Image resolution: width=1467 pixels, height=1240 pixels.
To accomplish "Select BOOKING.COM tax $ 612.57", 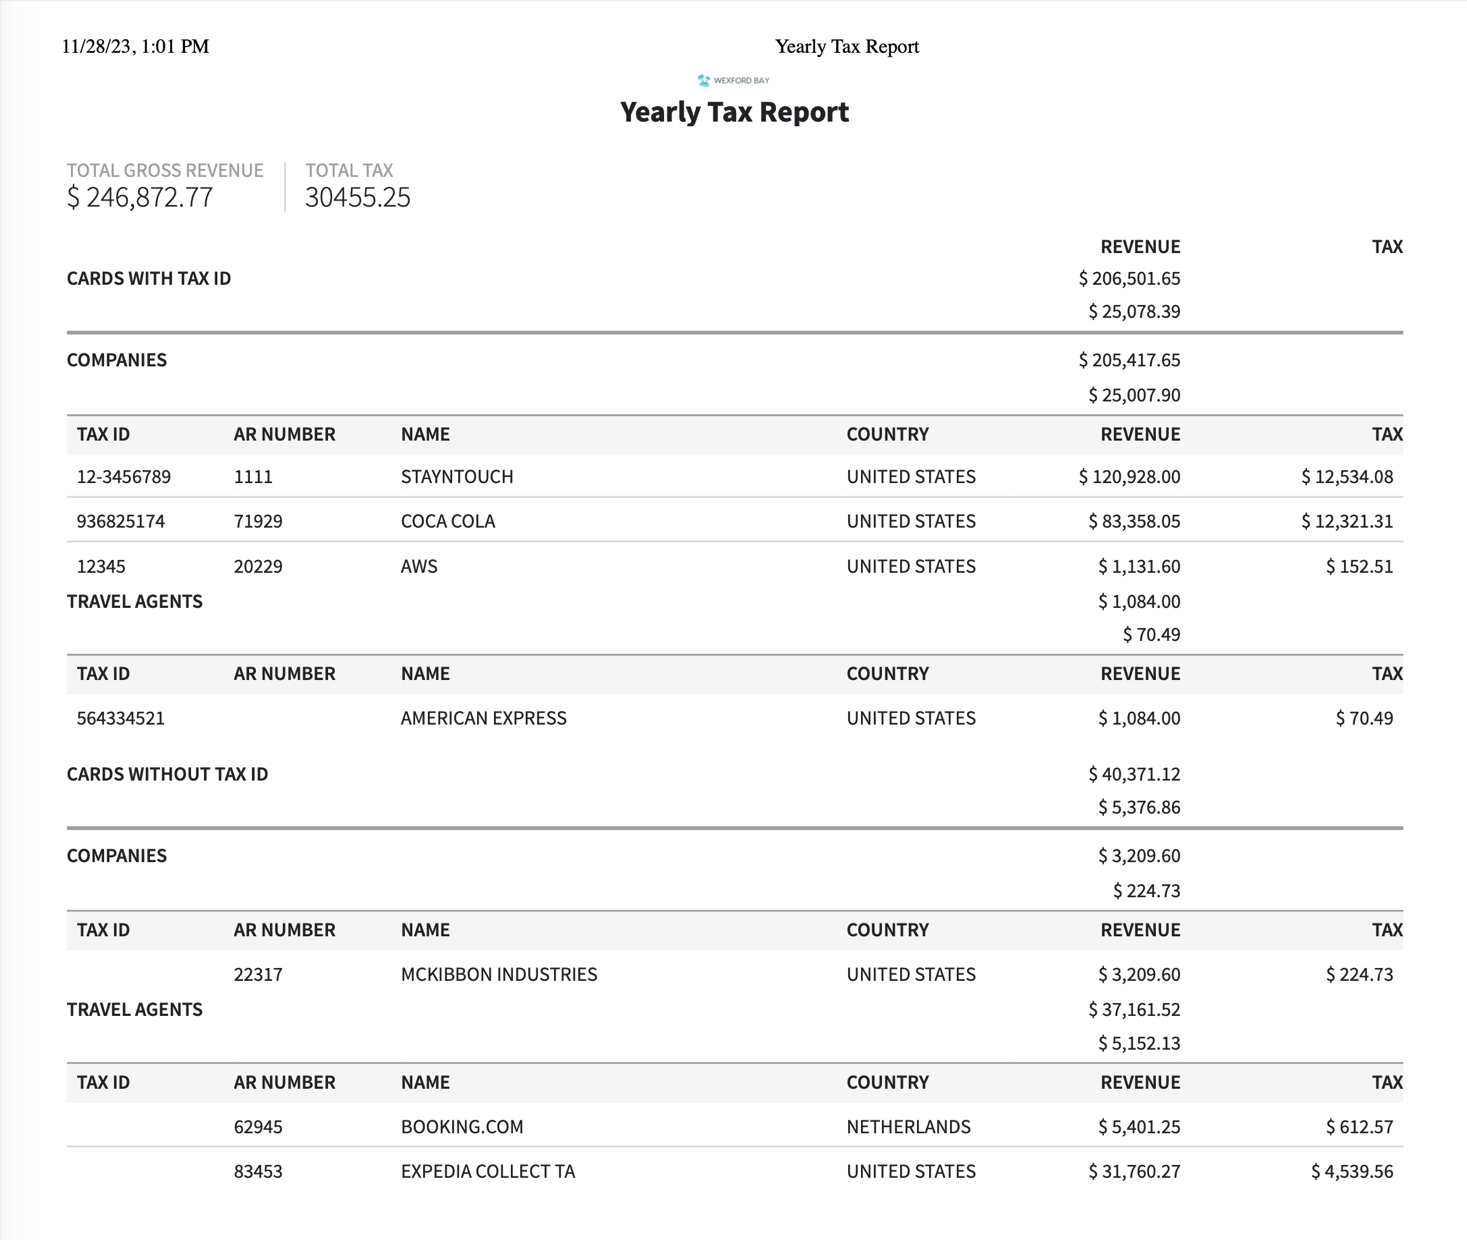I will coord(1359,1127).
